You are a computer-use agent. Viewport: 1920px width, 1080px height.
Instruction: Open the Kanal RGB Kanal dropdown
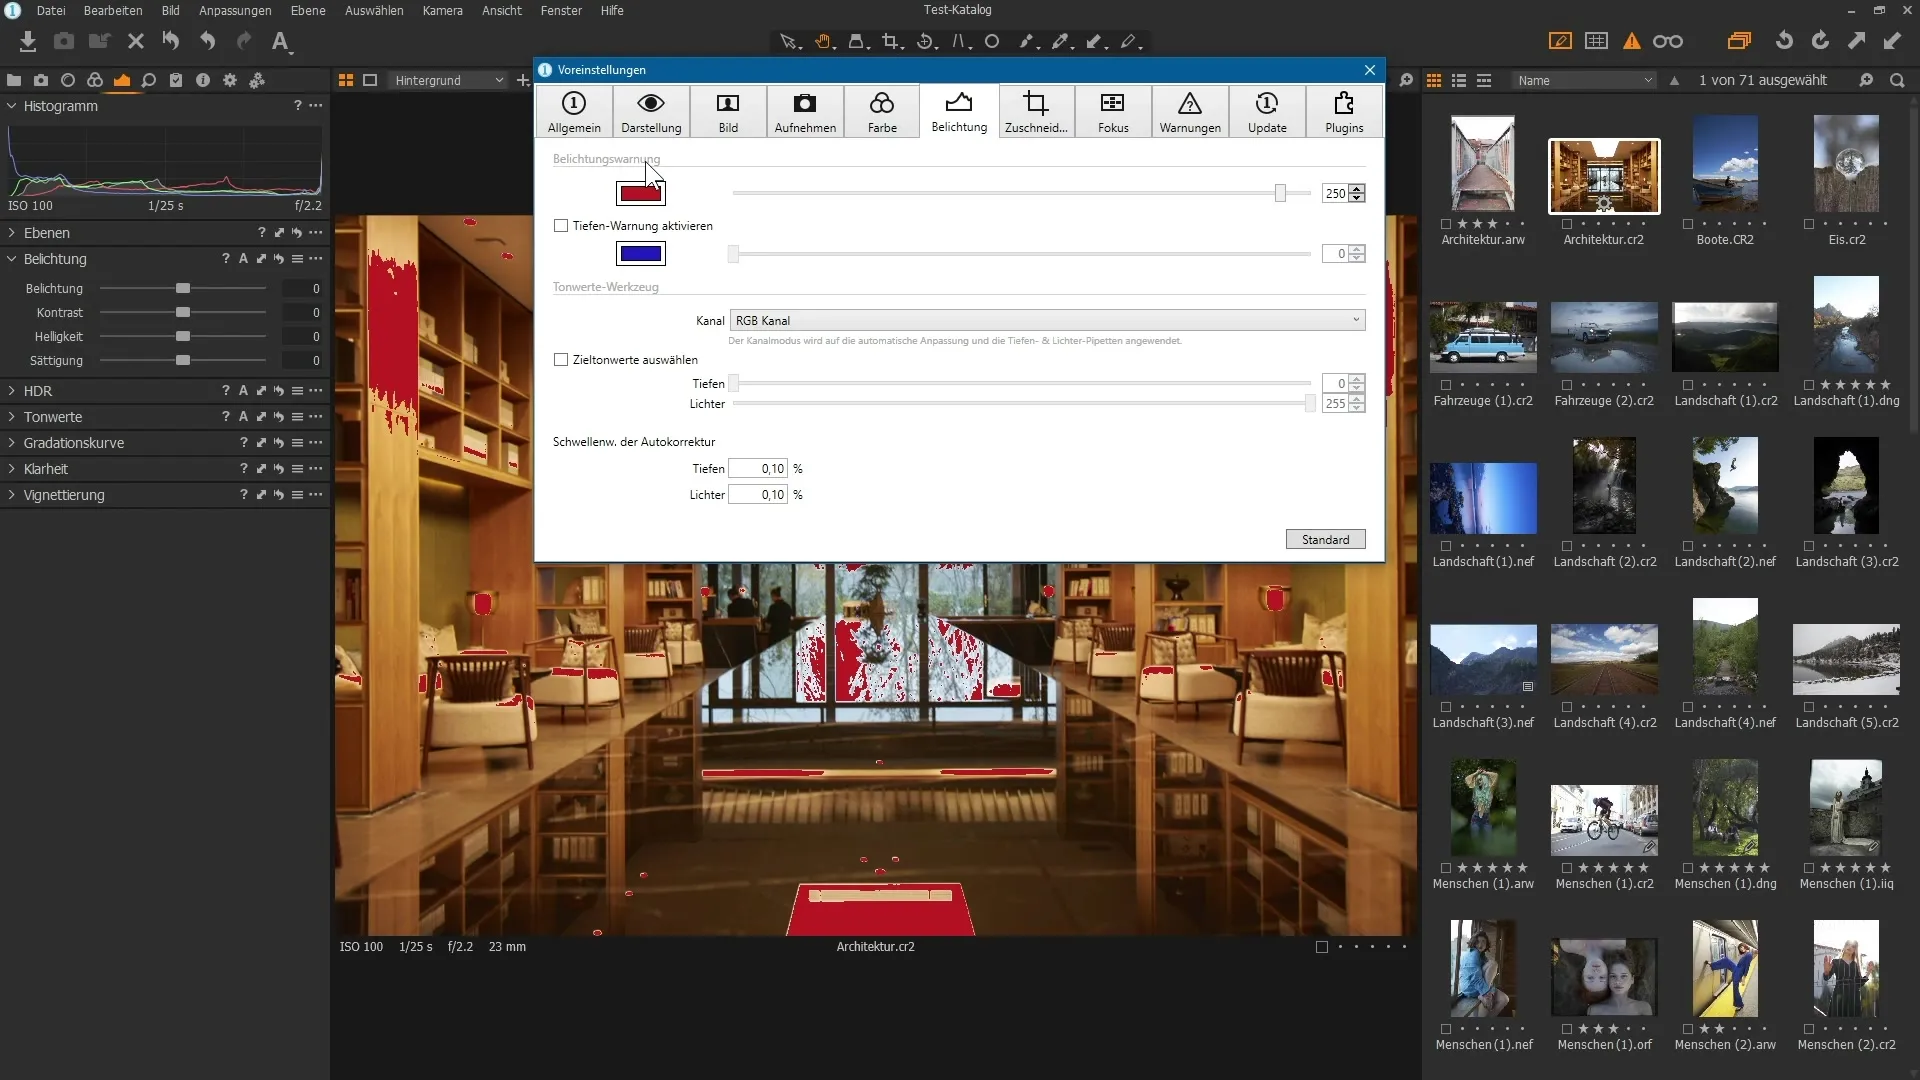pyautogui.click(x=1047, y=320)
